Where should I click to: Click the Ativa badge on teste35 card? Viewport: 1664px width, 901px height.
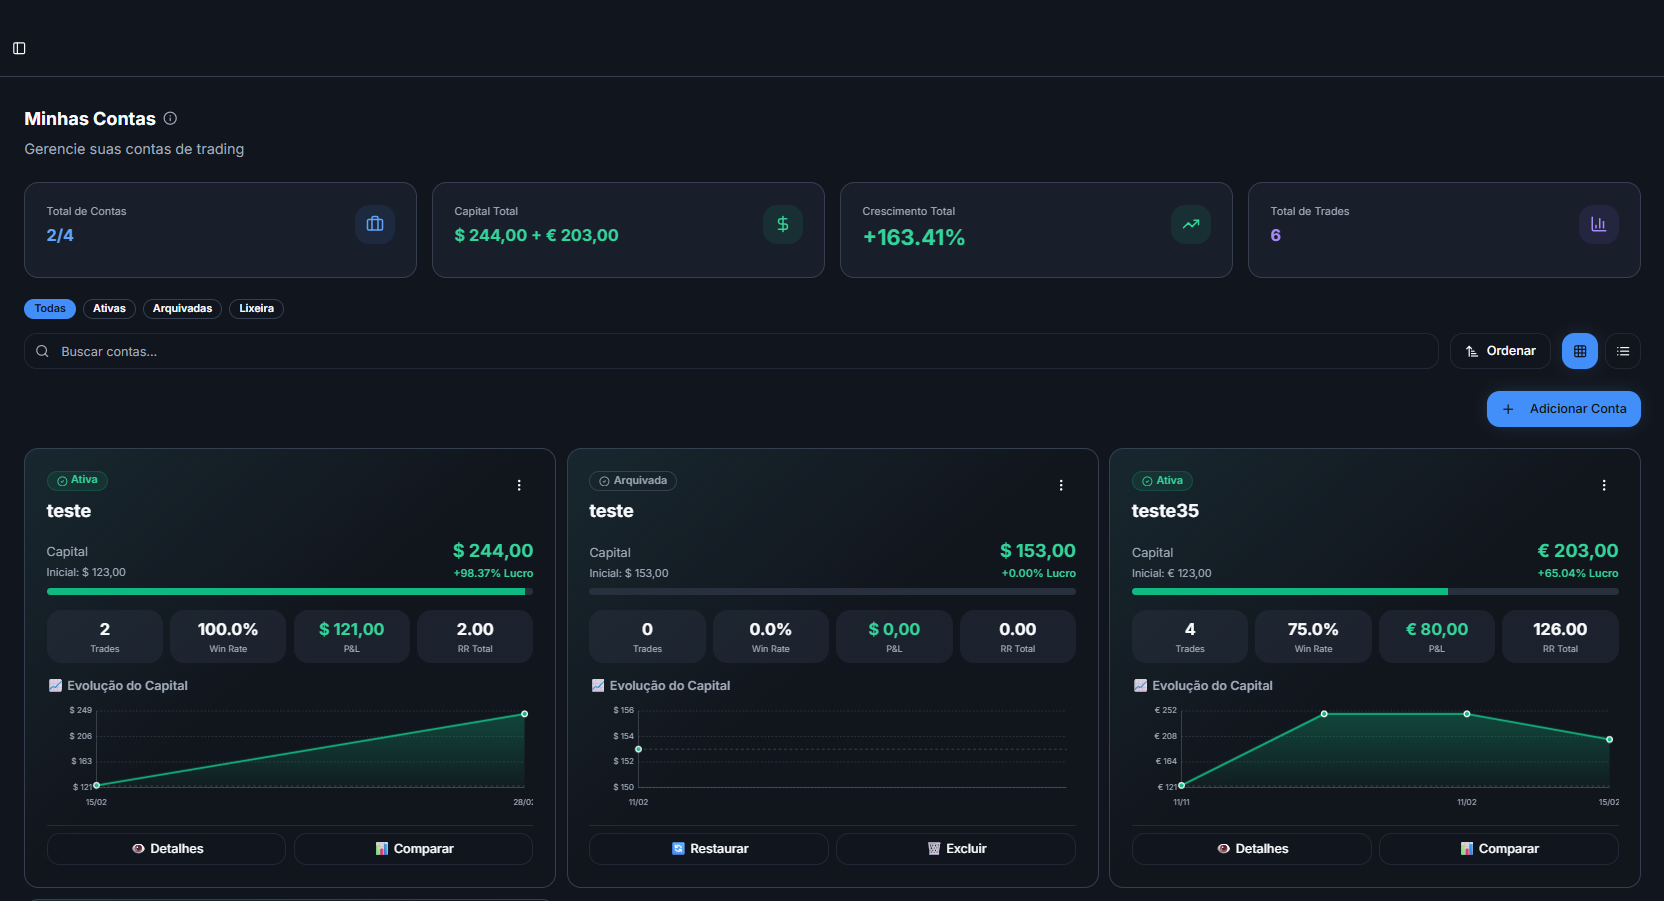pos(1162,481)
